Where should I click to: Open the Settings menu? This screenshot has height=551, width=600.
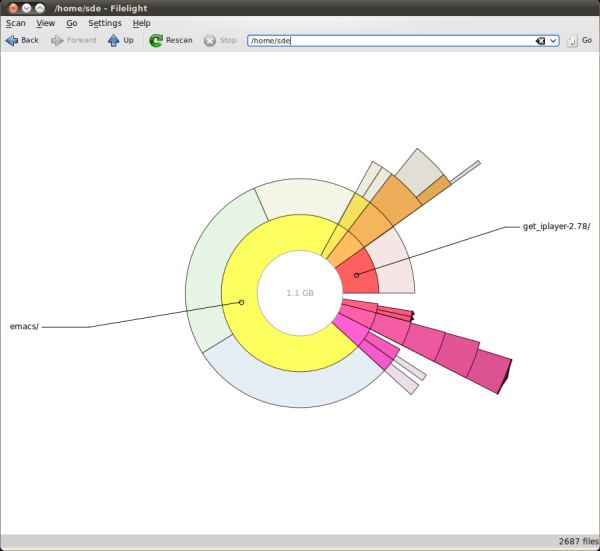[x=104, y=22]
